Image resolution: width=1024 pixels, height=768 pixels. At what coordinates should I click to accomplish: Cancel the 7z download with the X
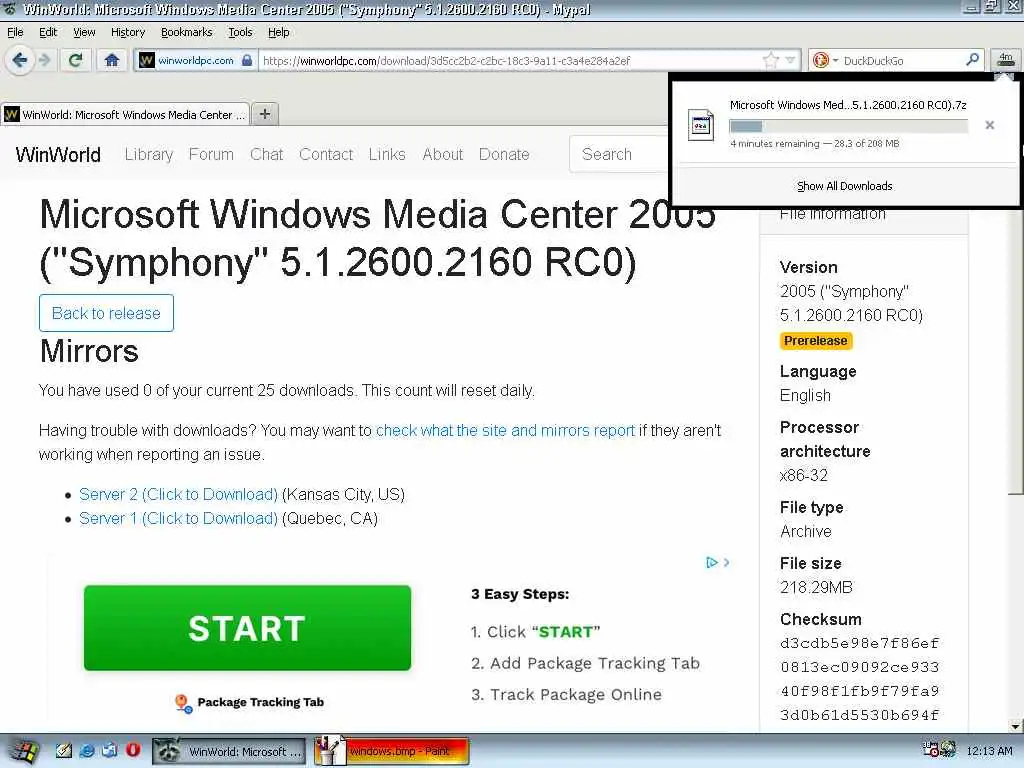click(x=989, y=125)
